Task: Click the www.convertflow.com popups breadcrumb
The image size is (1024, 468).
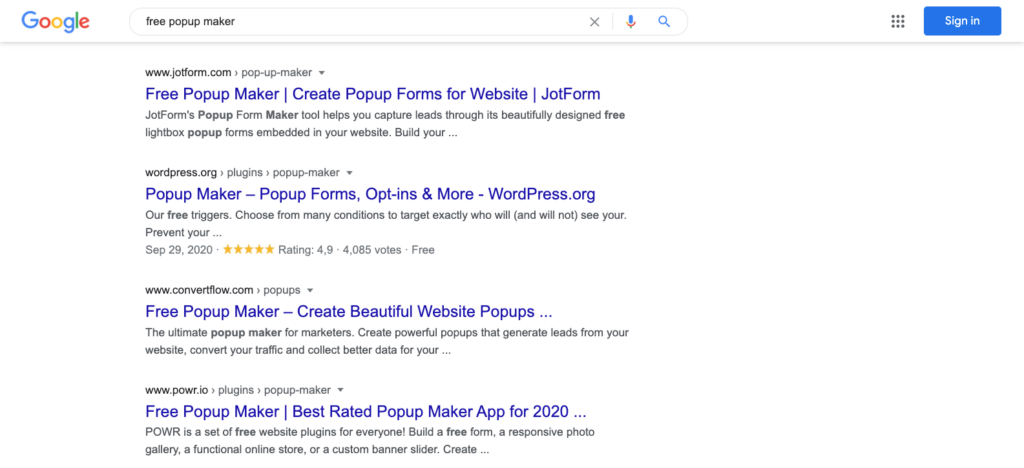Action: click(222, 291)
